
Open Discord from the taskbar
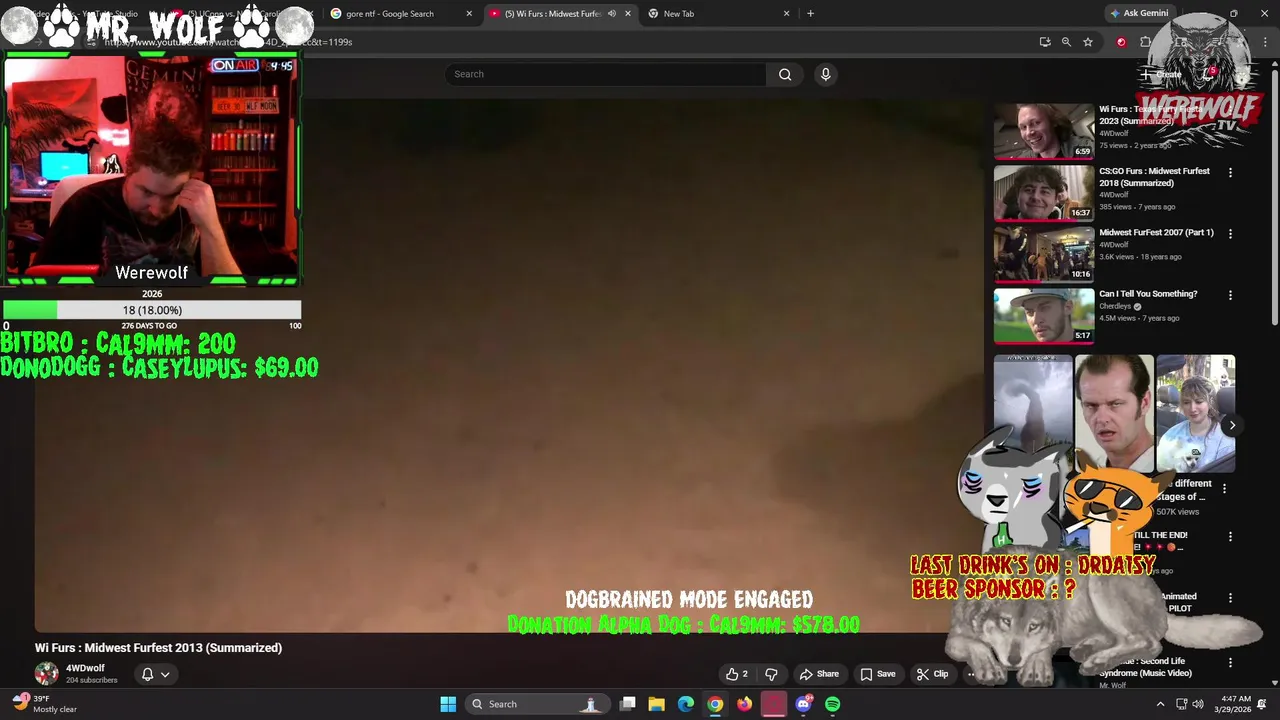point(803,704)
